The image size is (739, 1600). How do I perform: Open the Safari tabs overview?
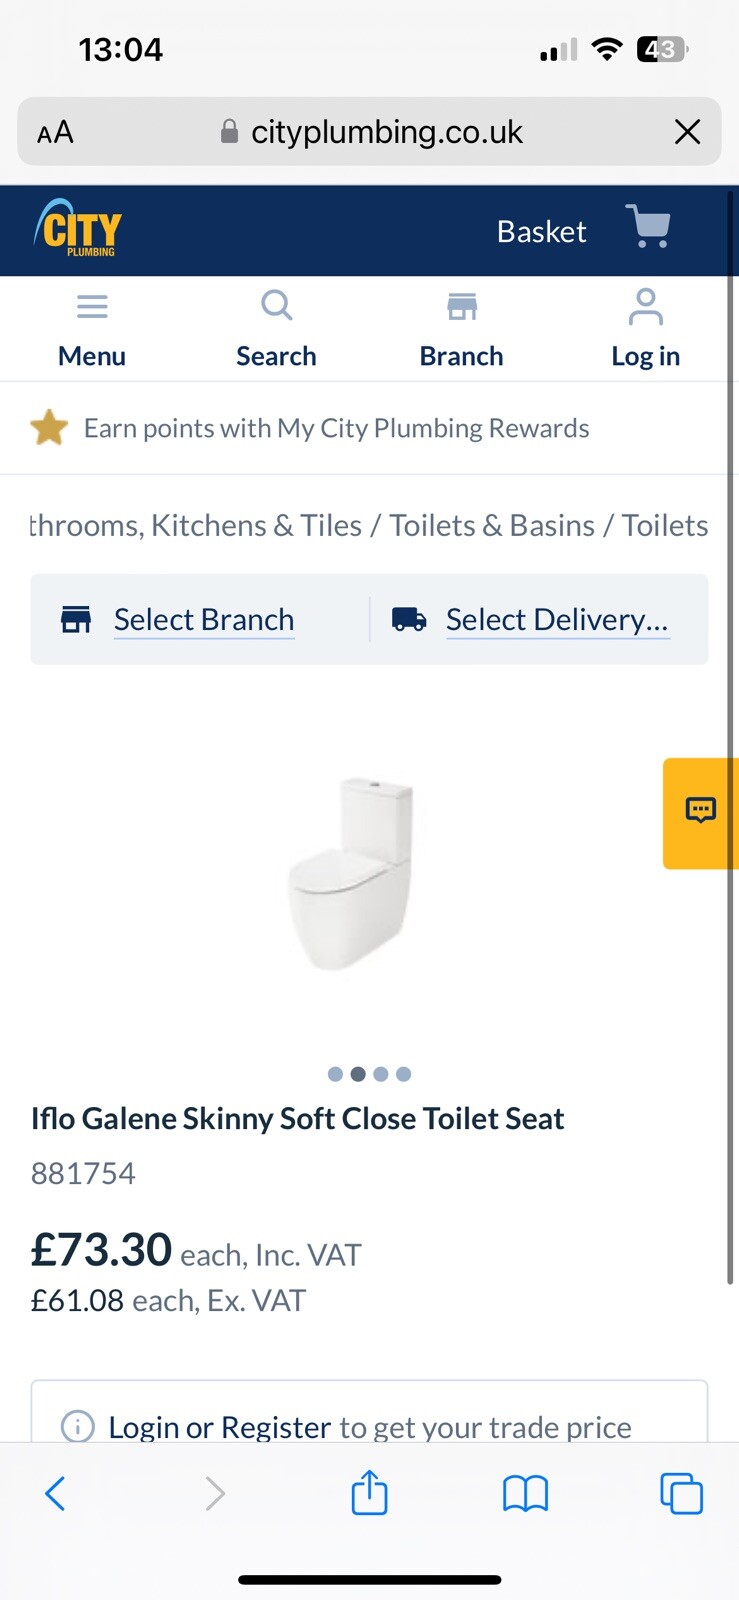pyautogui.click(x=681, y=1494)
